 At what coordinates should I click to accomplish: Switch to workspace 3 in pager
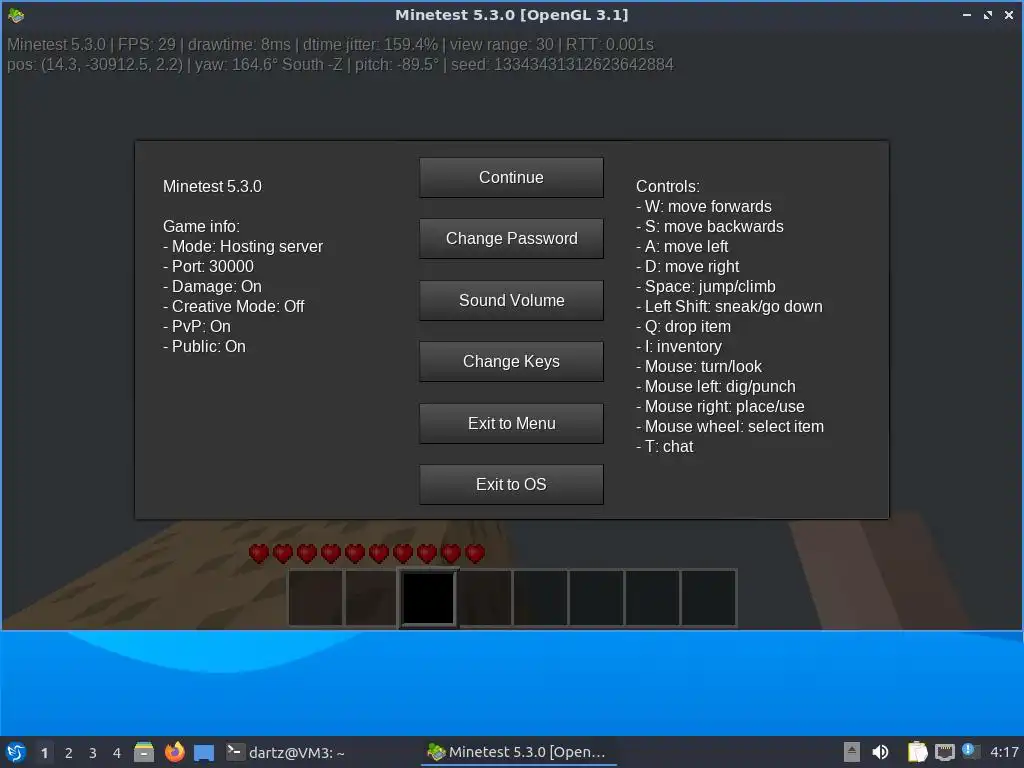tap(93, 753)
